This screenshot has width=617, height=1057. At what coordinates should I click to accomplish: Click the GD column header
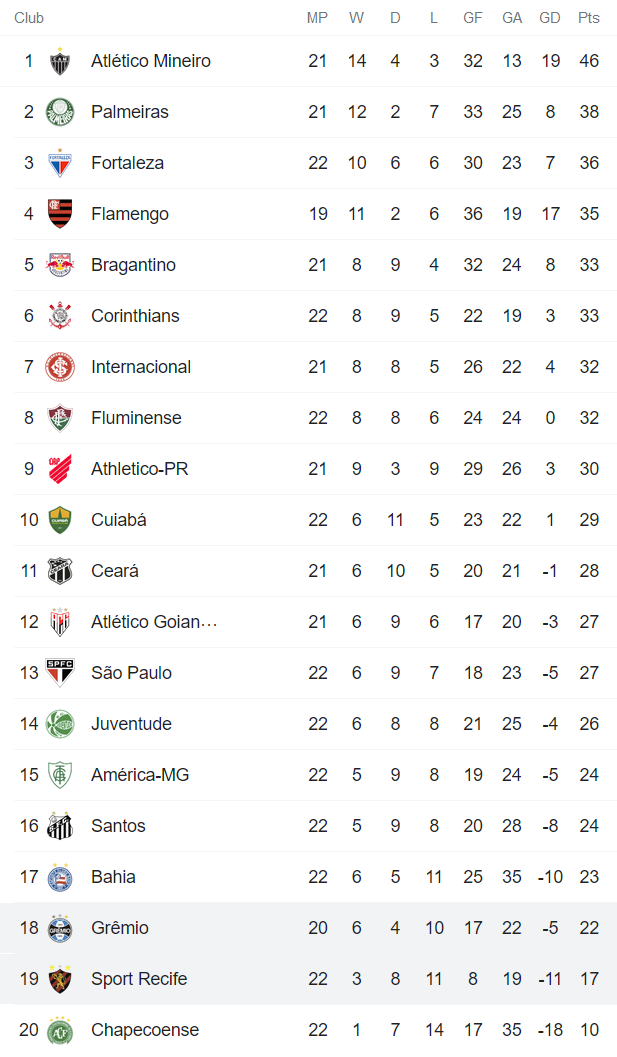click(550, 18)
